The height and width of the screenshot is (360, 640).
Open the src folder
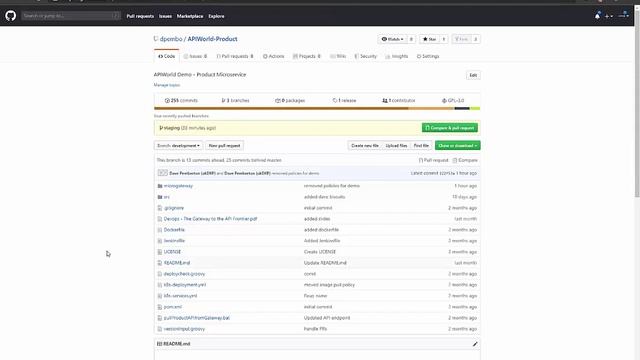(x=167, y=197)
